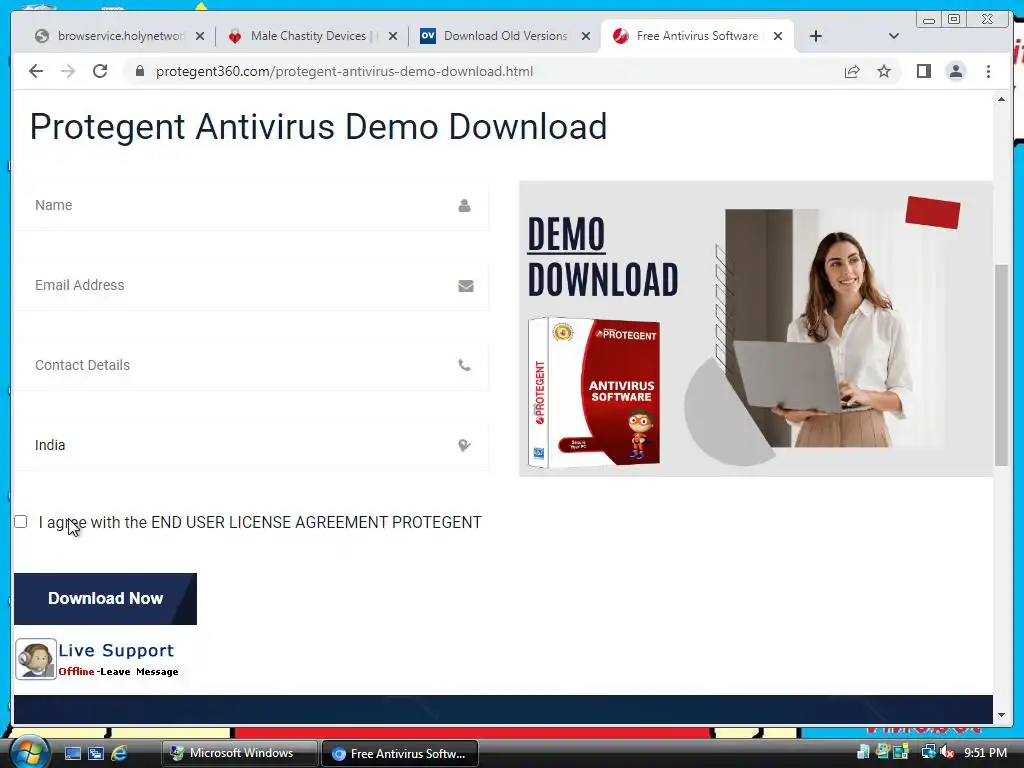
Task: Click the Download Now button
Action: (105, 599)
